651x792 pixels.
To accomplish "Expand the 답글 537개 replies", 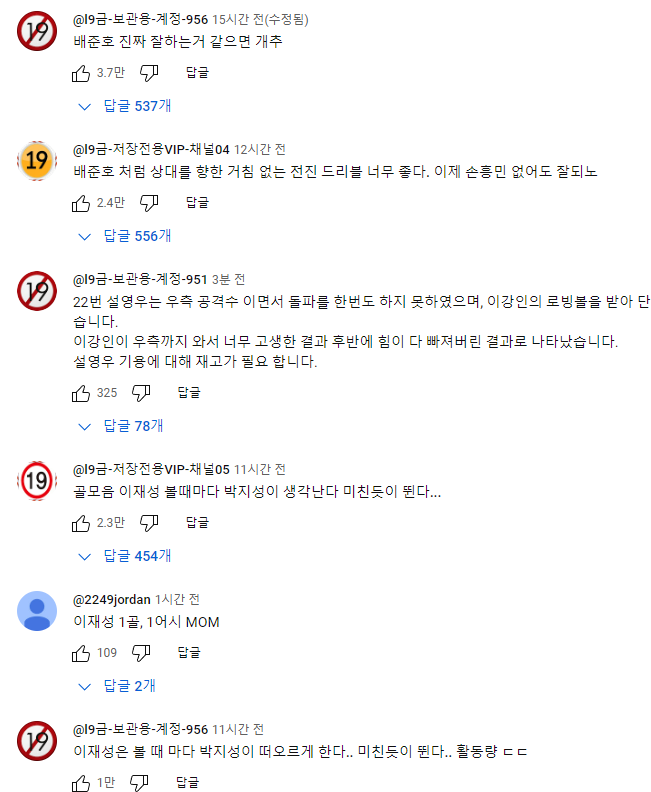I will (x=125, y=106).
